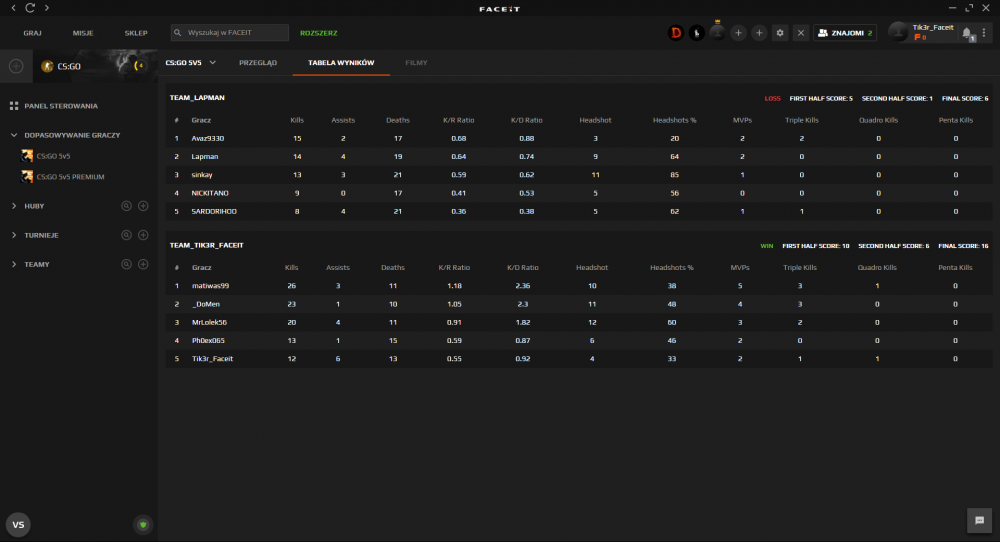Click the green shield anti-cheat icon

tap(143, 525)
